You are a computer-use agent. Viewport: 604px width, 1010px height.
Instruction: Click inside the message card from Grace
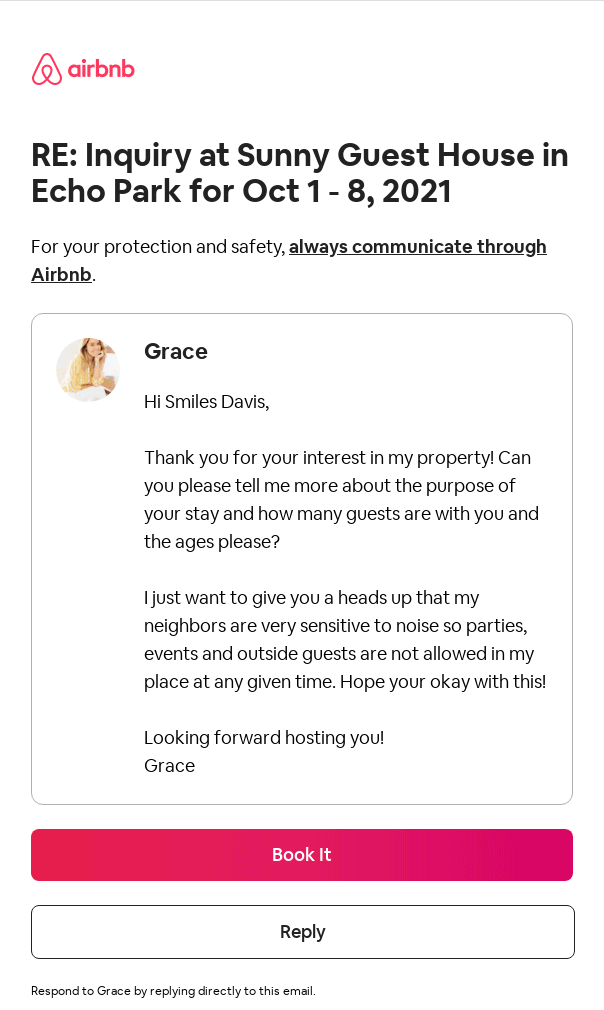pyautogui.click(x=302, y=558)
